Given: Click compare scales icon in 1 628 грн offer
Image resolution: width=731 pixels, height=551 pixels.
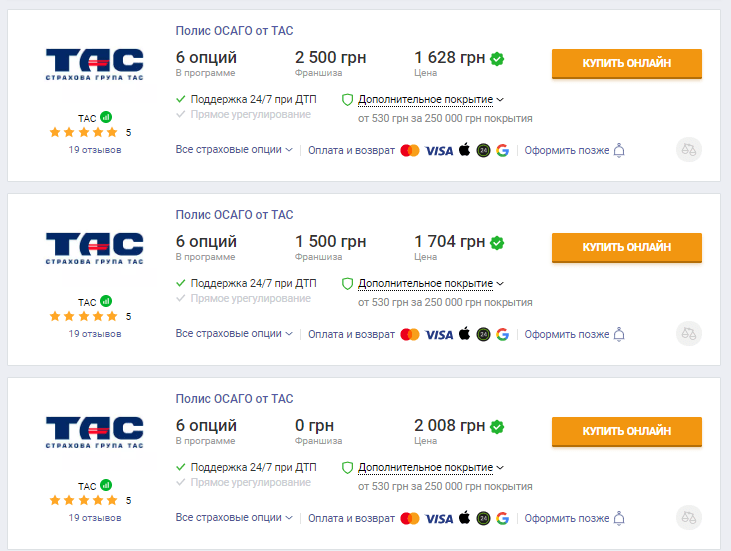Looking at the screenshot, I should click(689, 150).
